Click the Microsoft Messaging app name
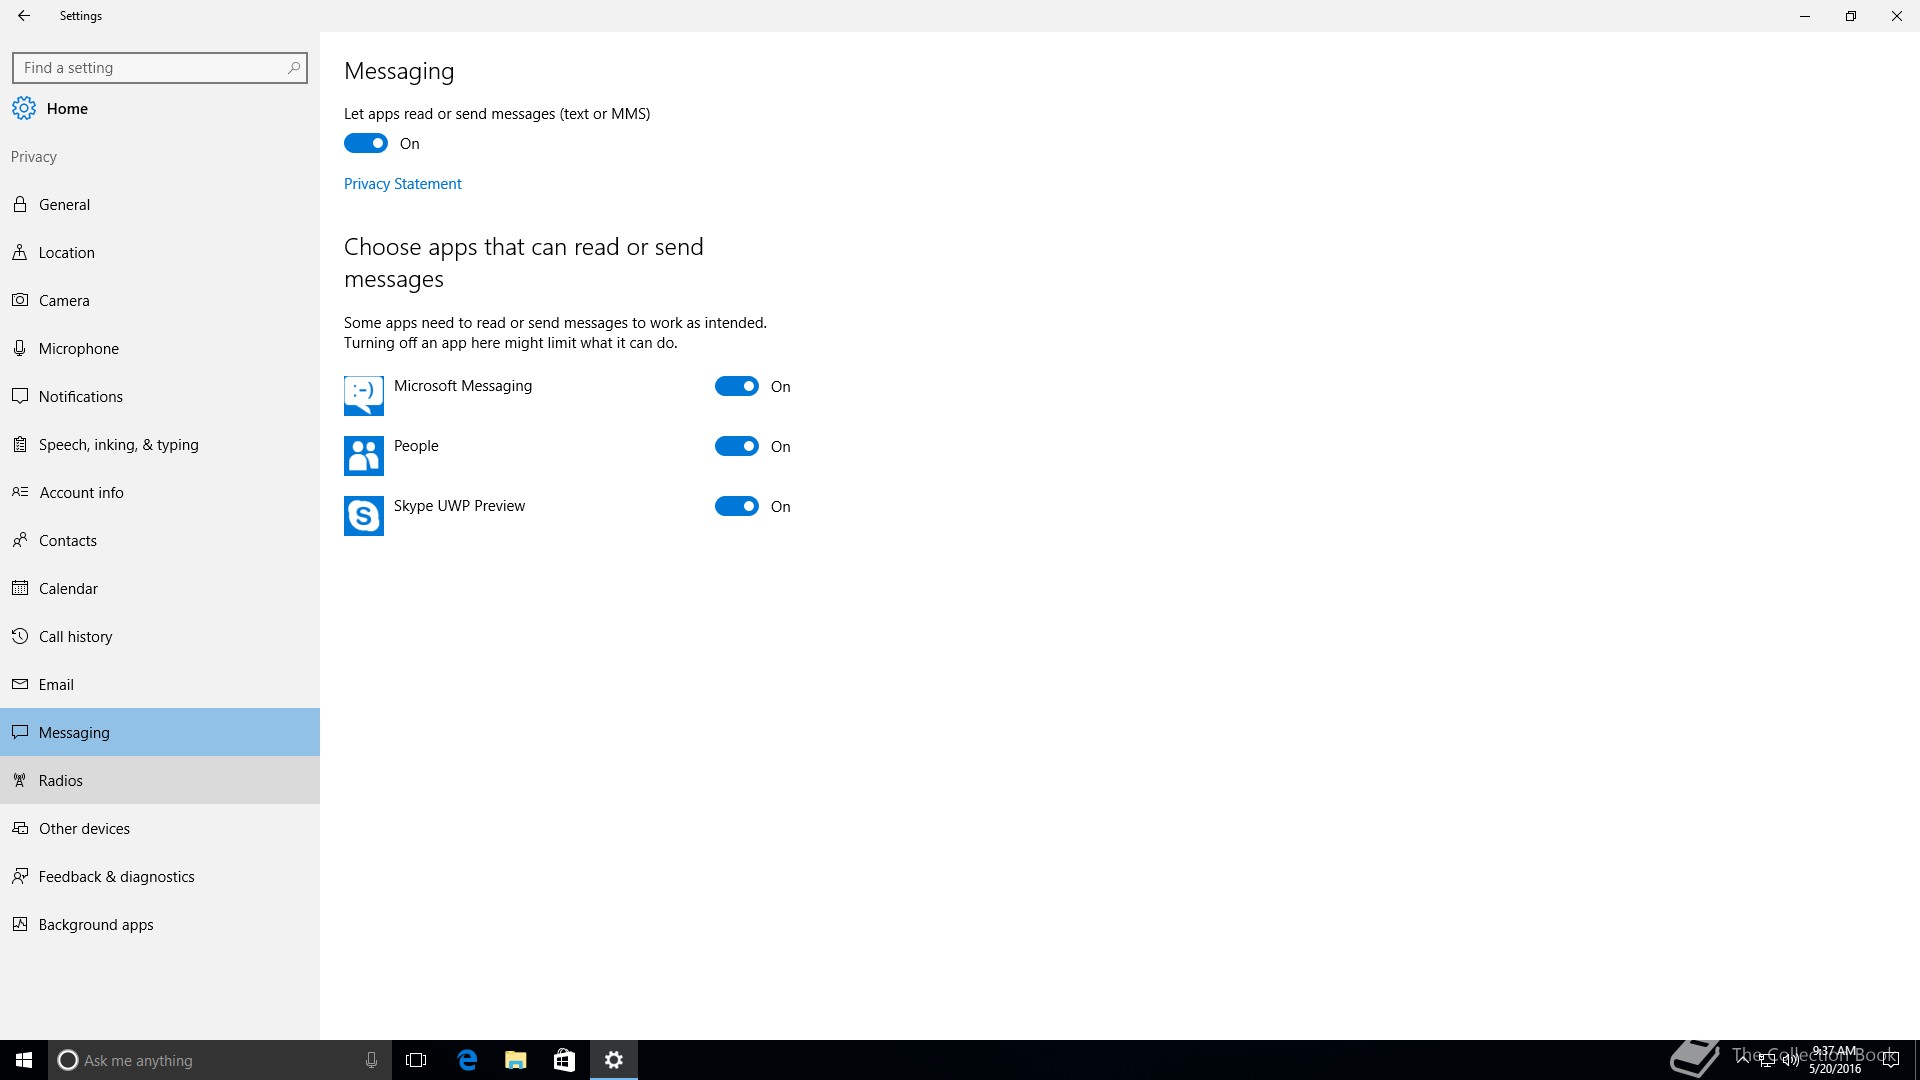1920x1080 pixels. (x=463, y=386)
